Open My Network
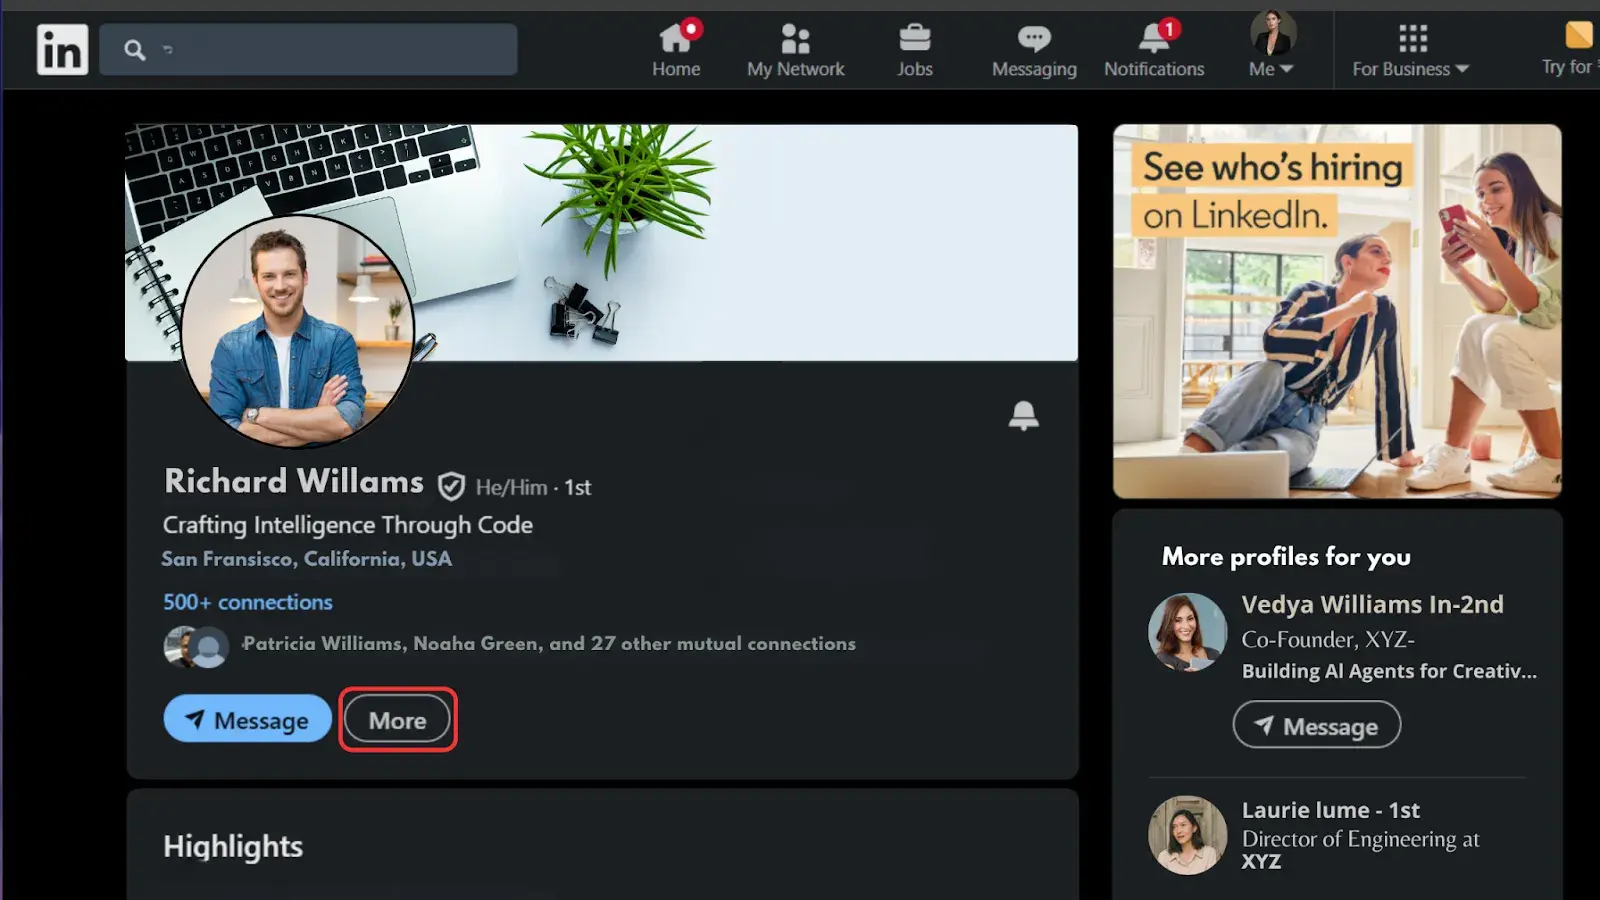 click(x=796, y=50)
